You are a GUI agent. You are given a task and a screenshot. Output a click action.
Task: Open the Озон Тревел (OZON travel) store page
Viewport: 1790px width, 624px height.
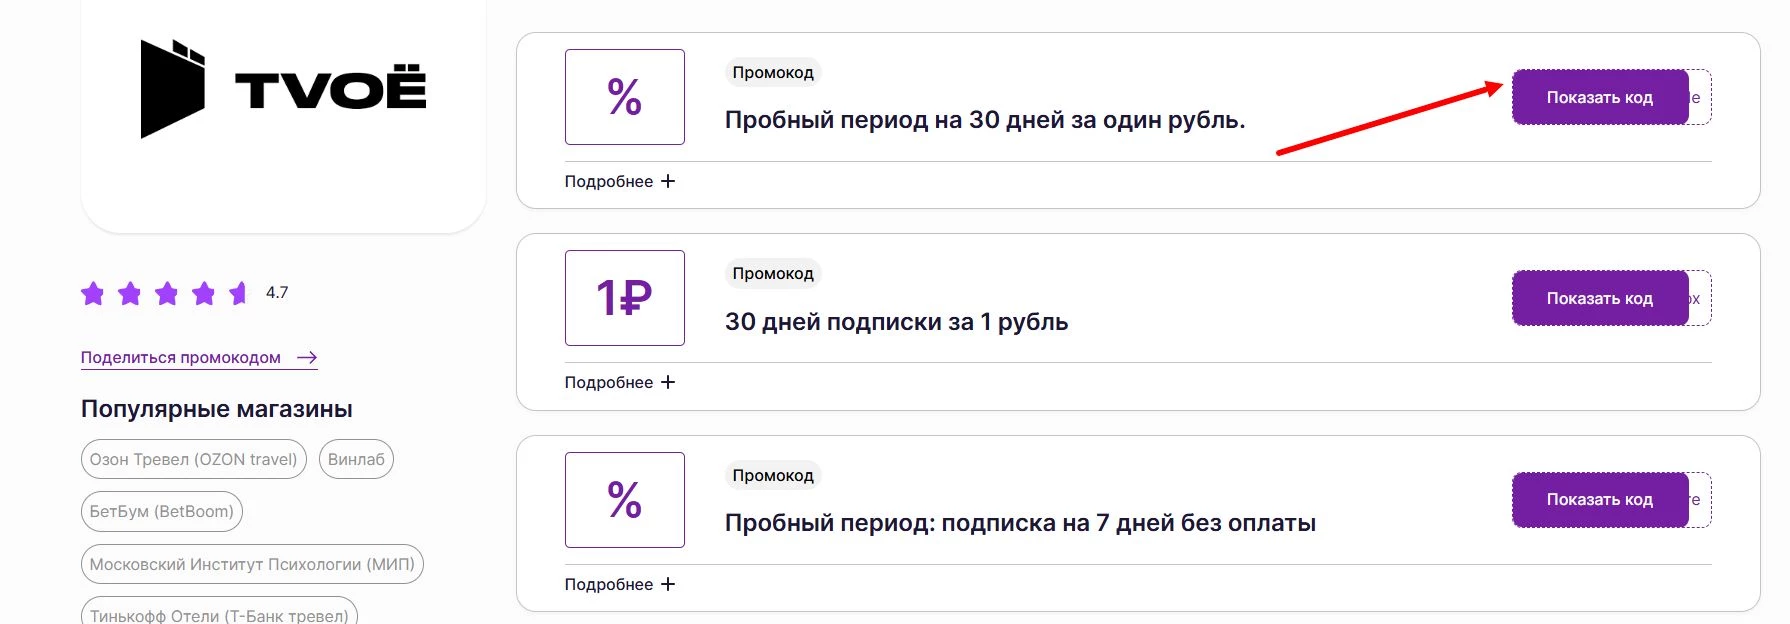point(193,459)
